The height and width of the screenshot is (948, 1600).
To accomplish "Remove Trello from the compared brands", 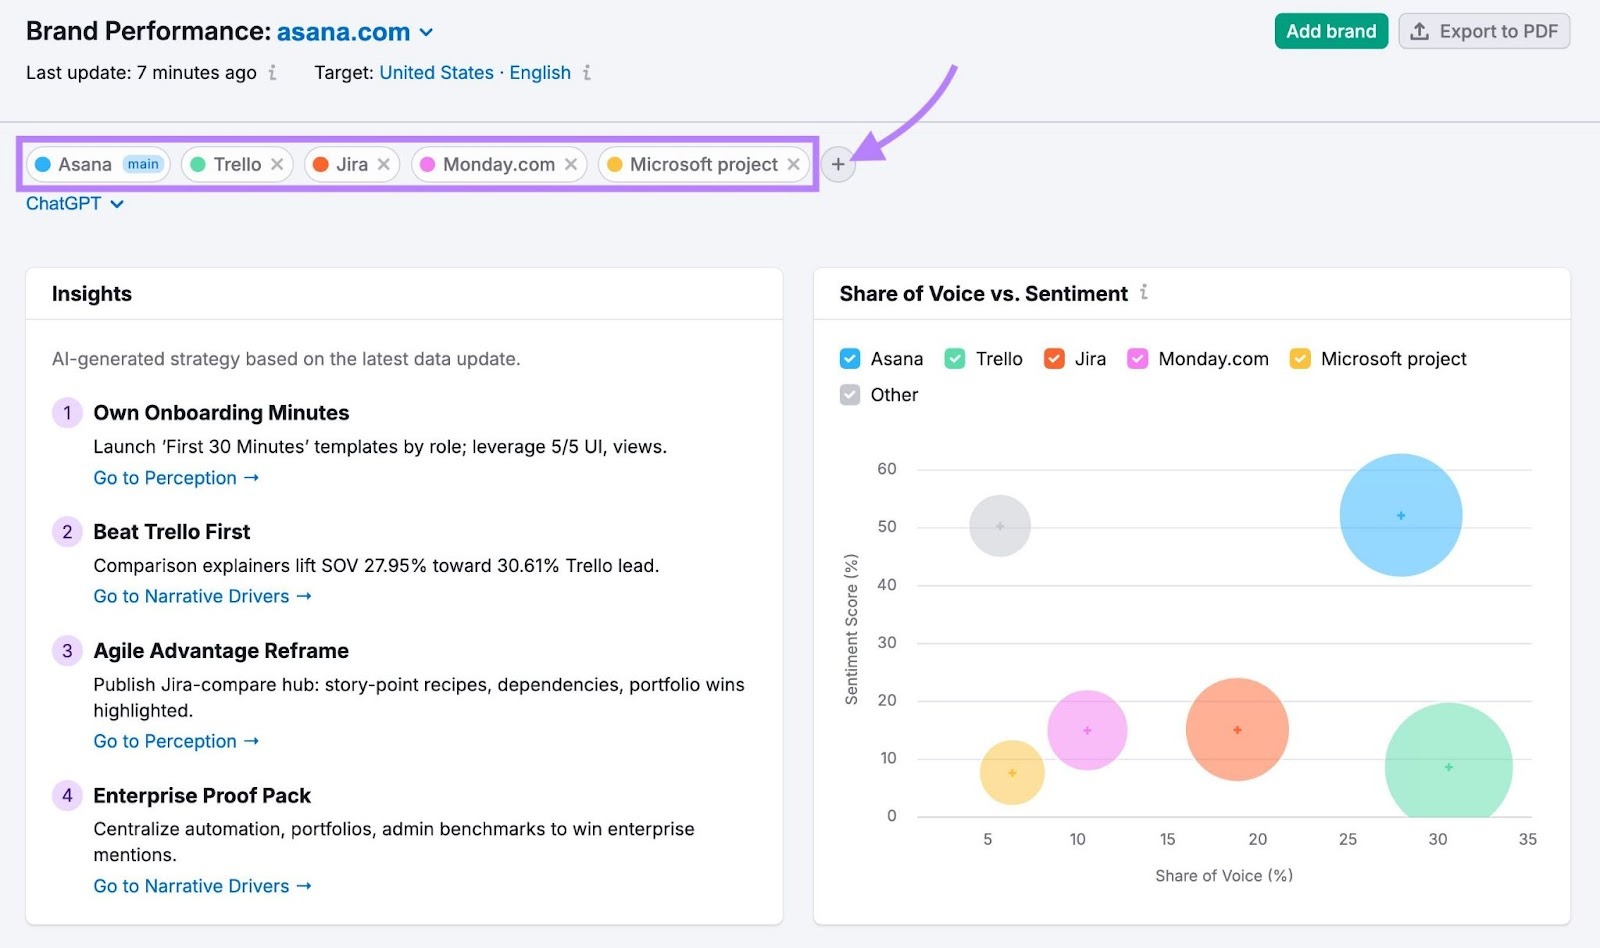I will pyautogui.click(x=278, y=164).
